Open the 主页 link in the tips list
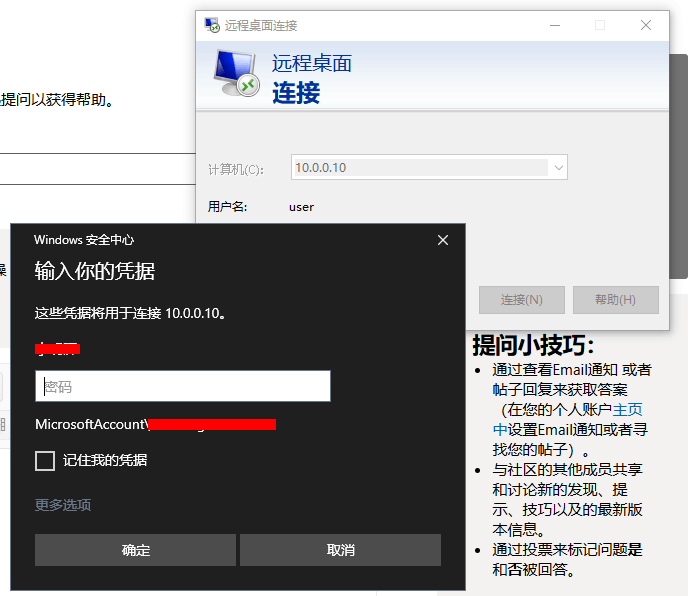 pos(627,409)
